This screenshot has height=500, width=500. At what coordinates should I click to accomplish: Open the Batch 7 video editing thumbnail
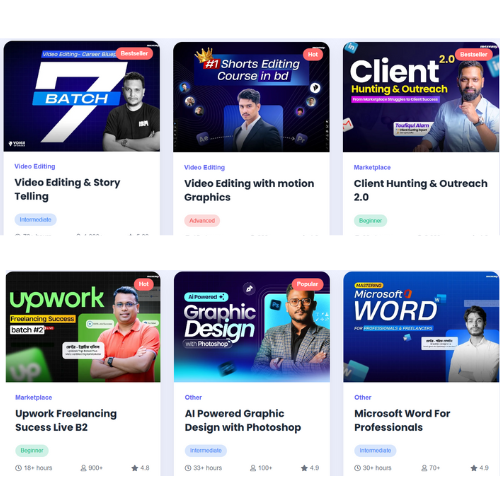(82, 96)
